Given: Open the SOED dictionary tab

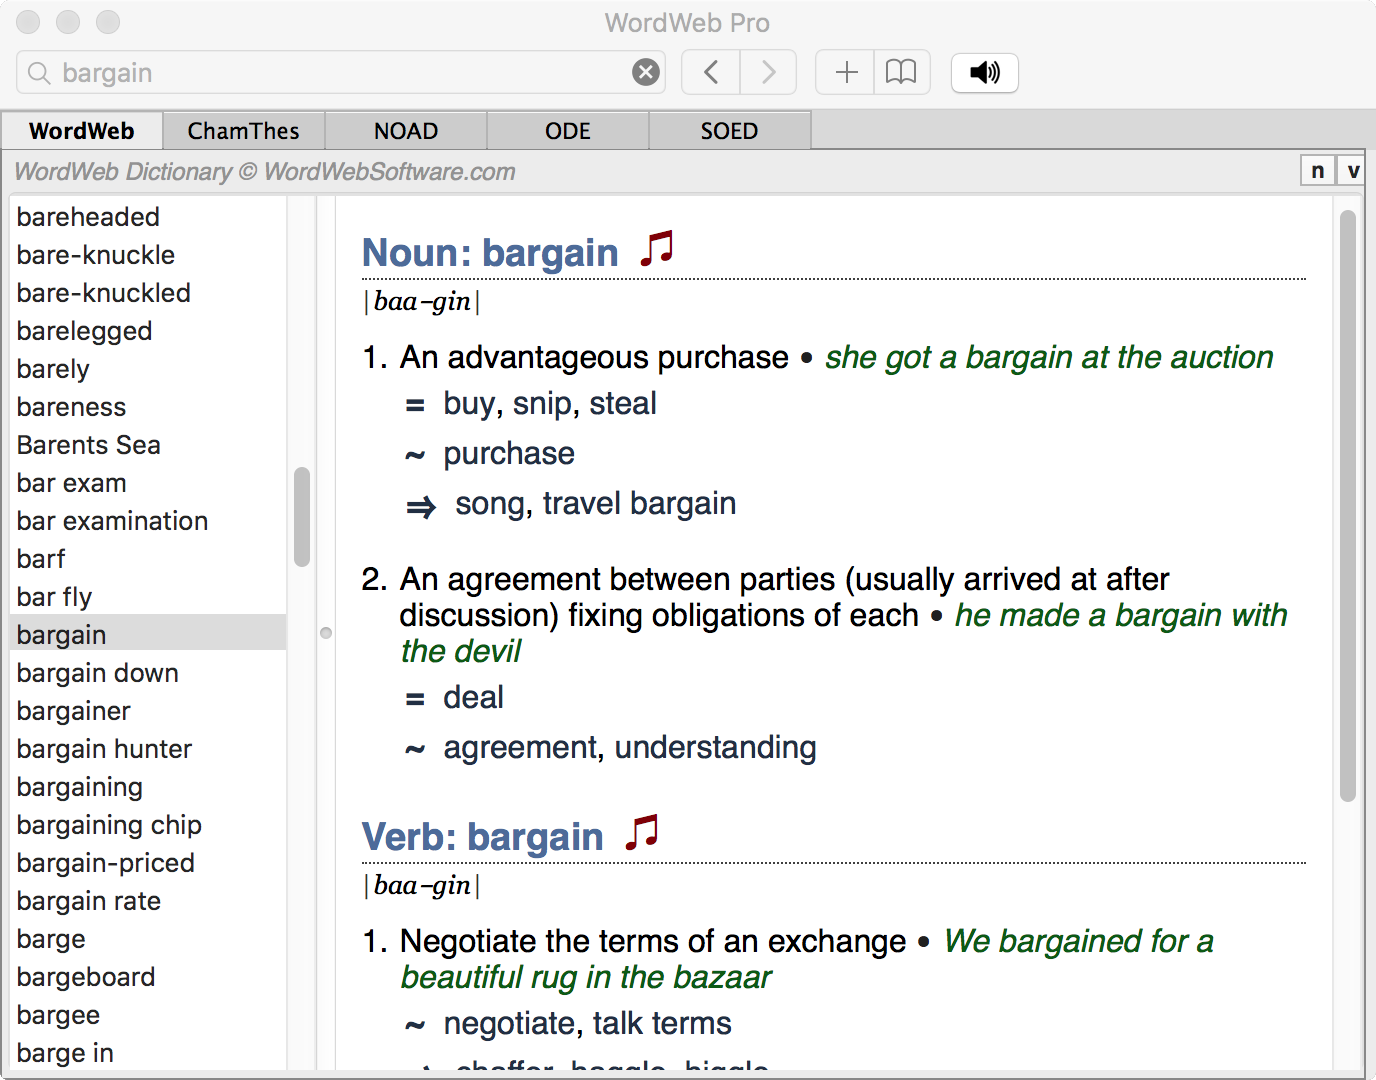Looking at the screenshot, I should point(729,130).
